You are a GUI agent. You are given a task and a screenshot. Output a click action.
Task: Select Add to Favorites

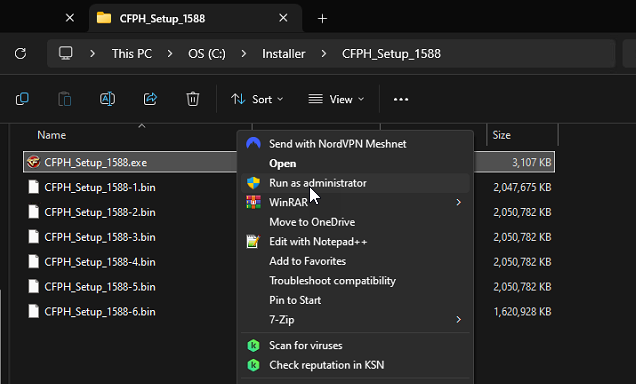(x=355, y=261)
